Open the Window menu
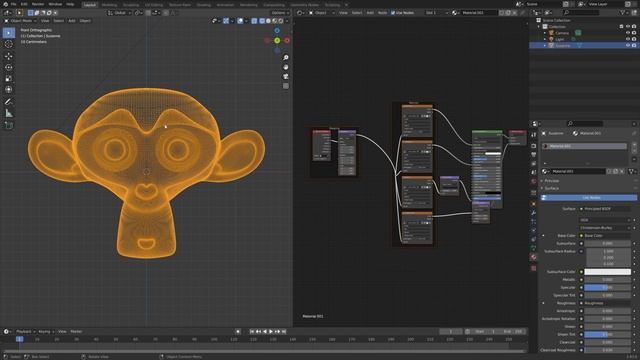The width and height of the screenshot is (640, 360). click(55, 4)
